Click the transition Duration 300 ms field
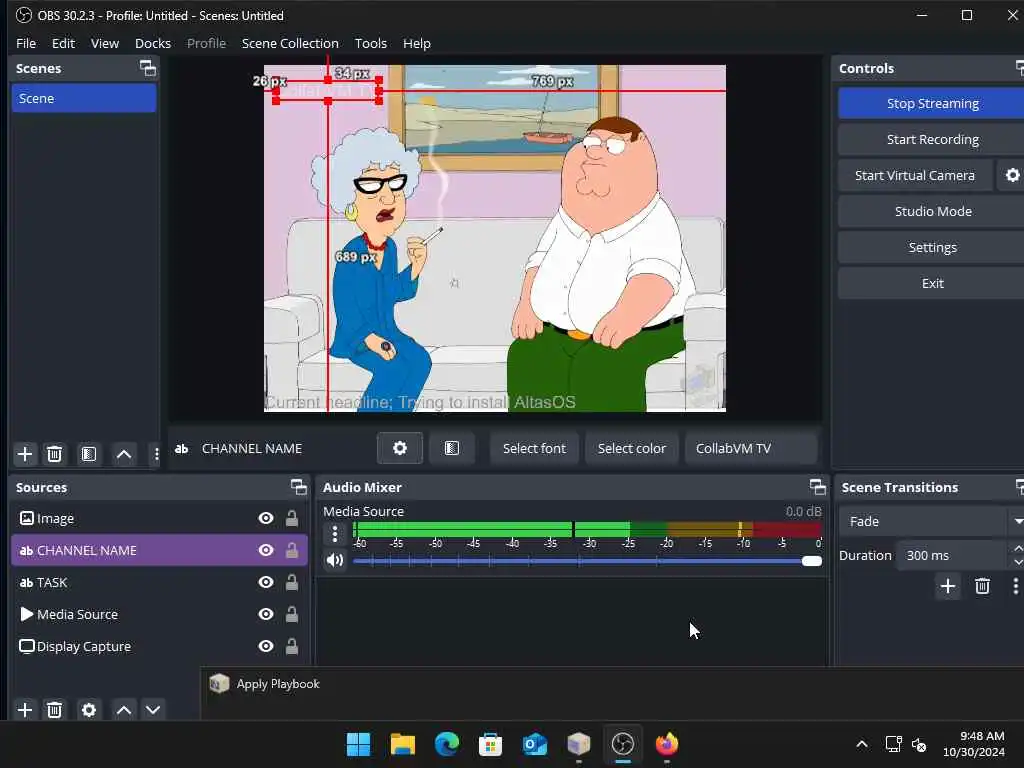 (952, 555)
